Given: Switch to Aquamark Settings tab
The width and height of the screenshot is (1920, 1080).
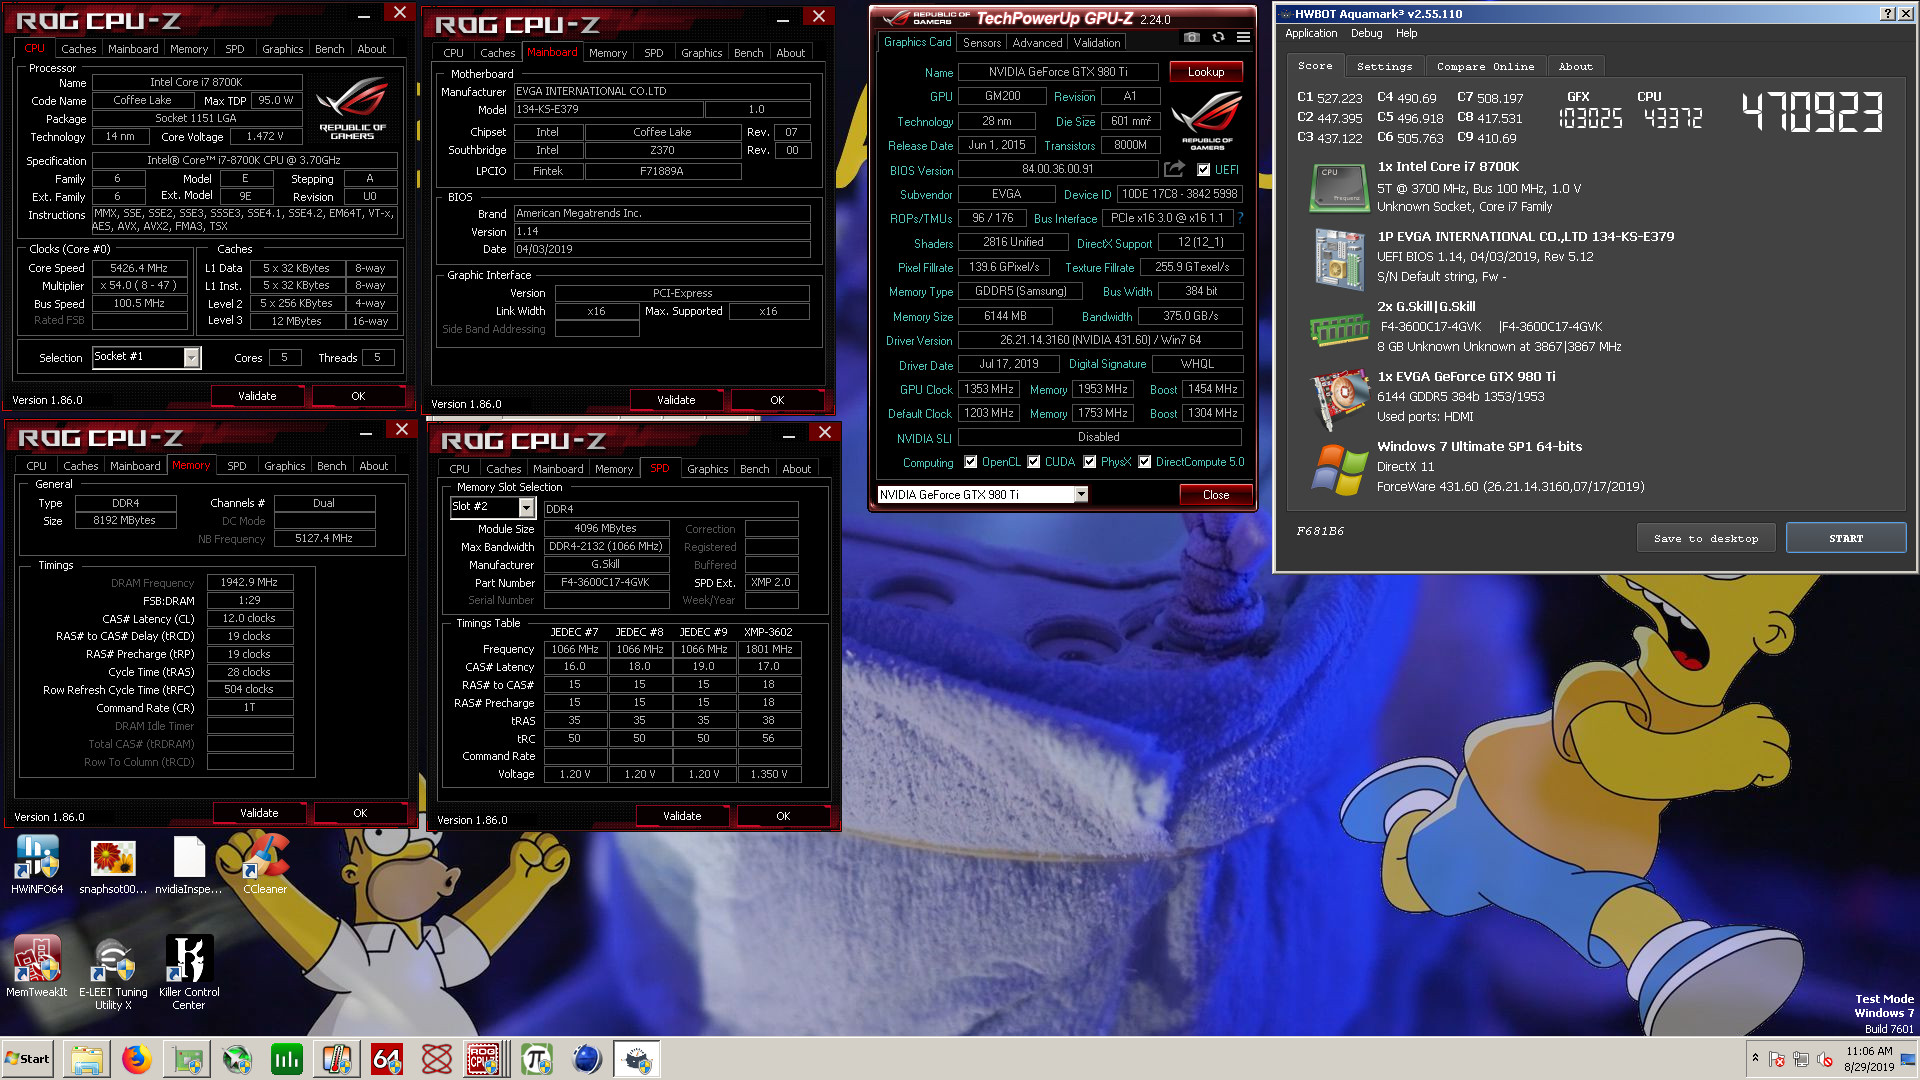Looking at the screenshot, I should (x=1384, y=66).
